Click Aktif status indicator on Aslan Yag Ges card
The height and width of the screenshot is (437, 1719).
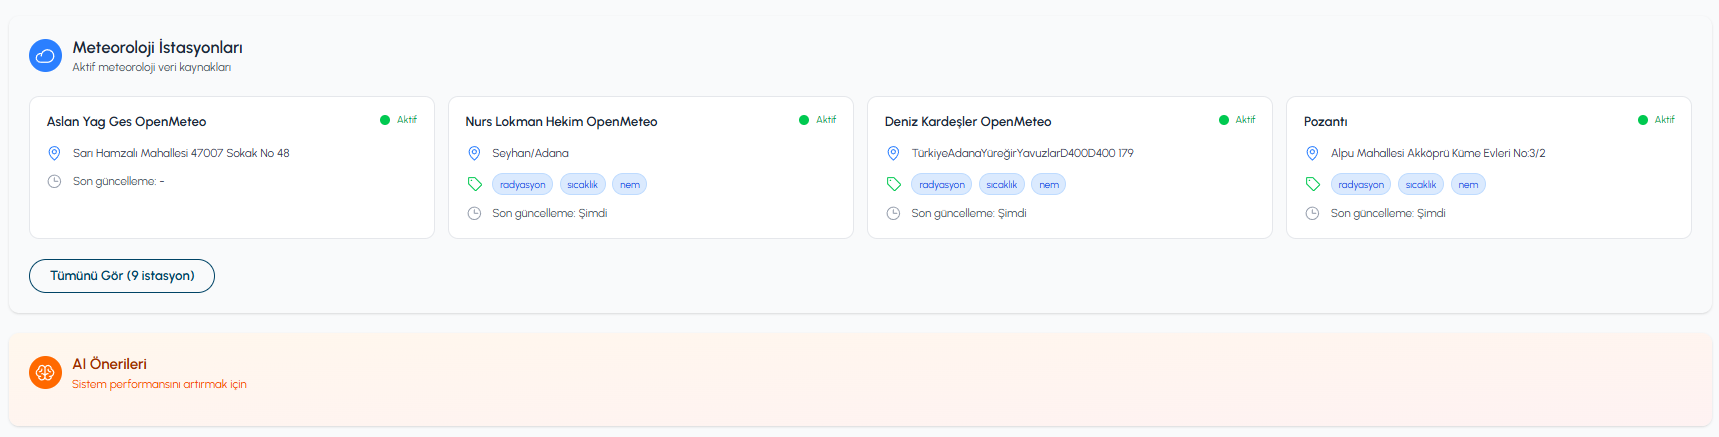(398, 120)
